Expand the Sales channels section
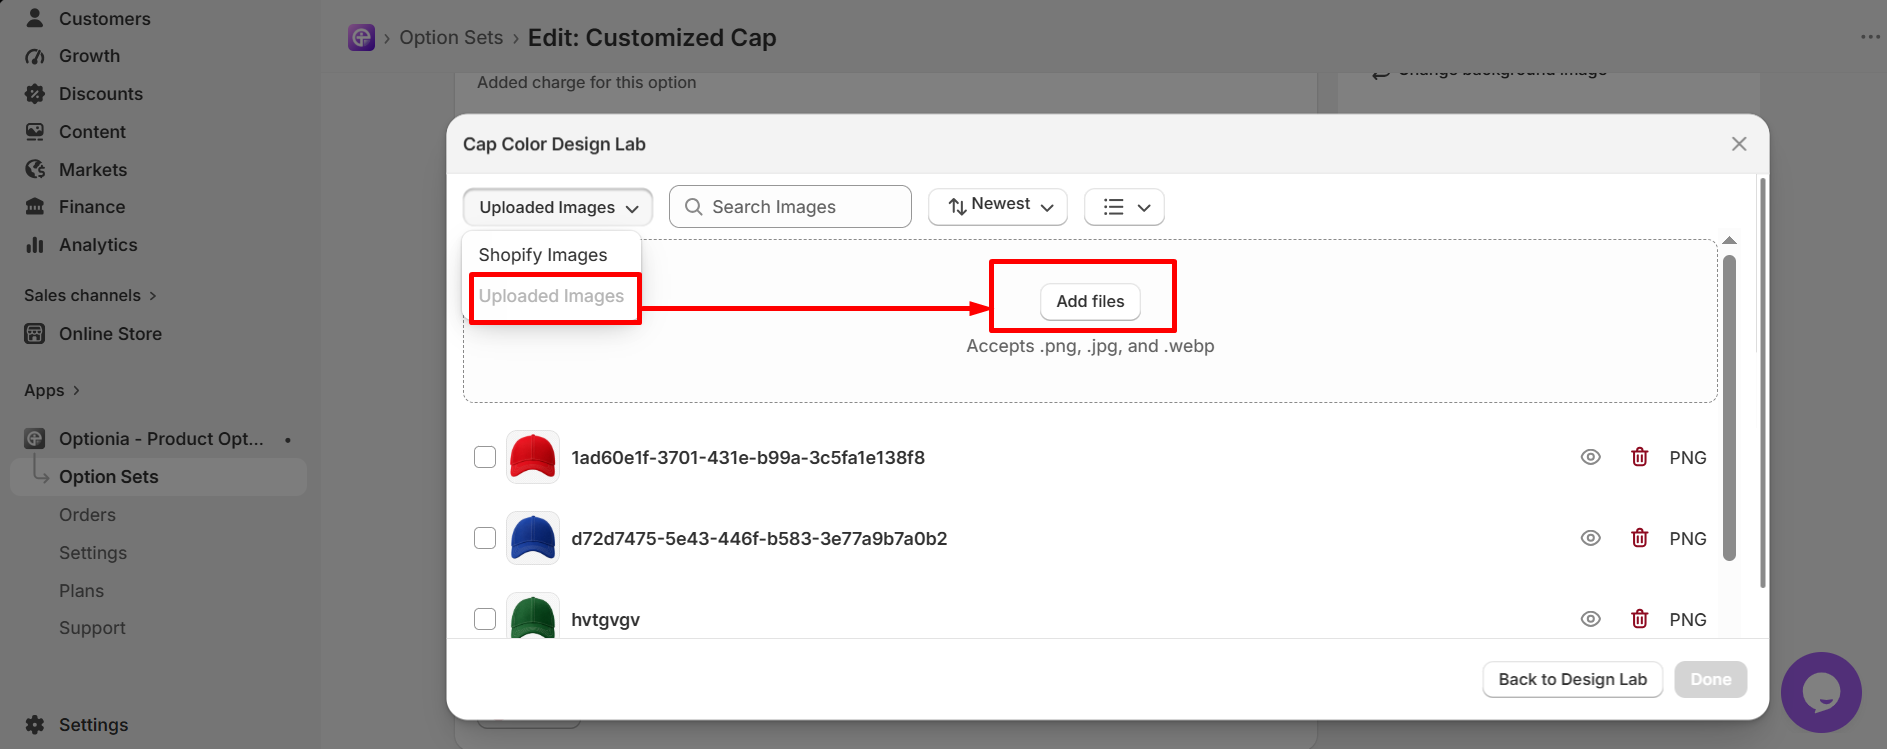 (x=90, y=295)
